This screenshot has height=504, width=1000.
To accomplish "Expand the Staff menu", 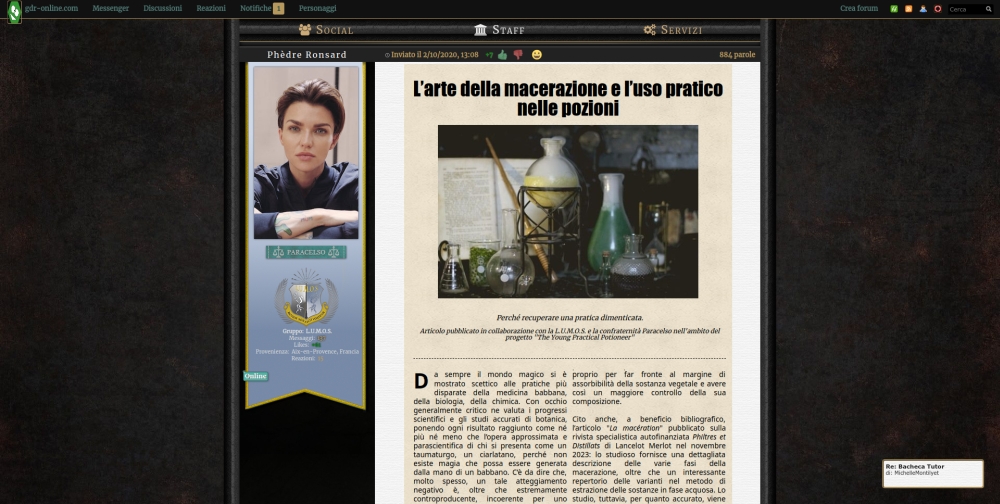I will pyautogui.click(x=500, y=30).
